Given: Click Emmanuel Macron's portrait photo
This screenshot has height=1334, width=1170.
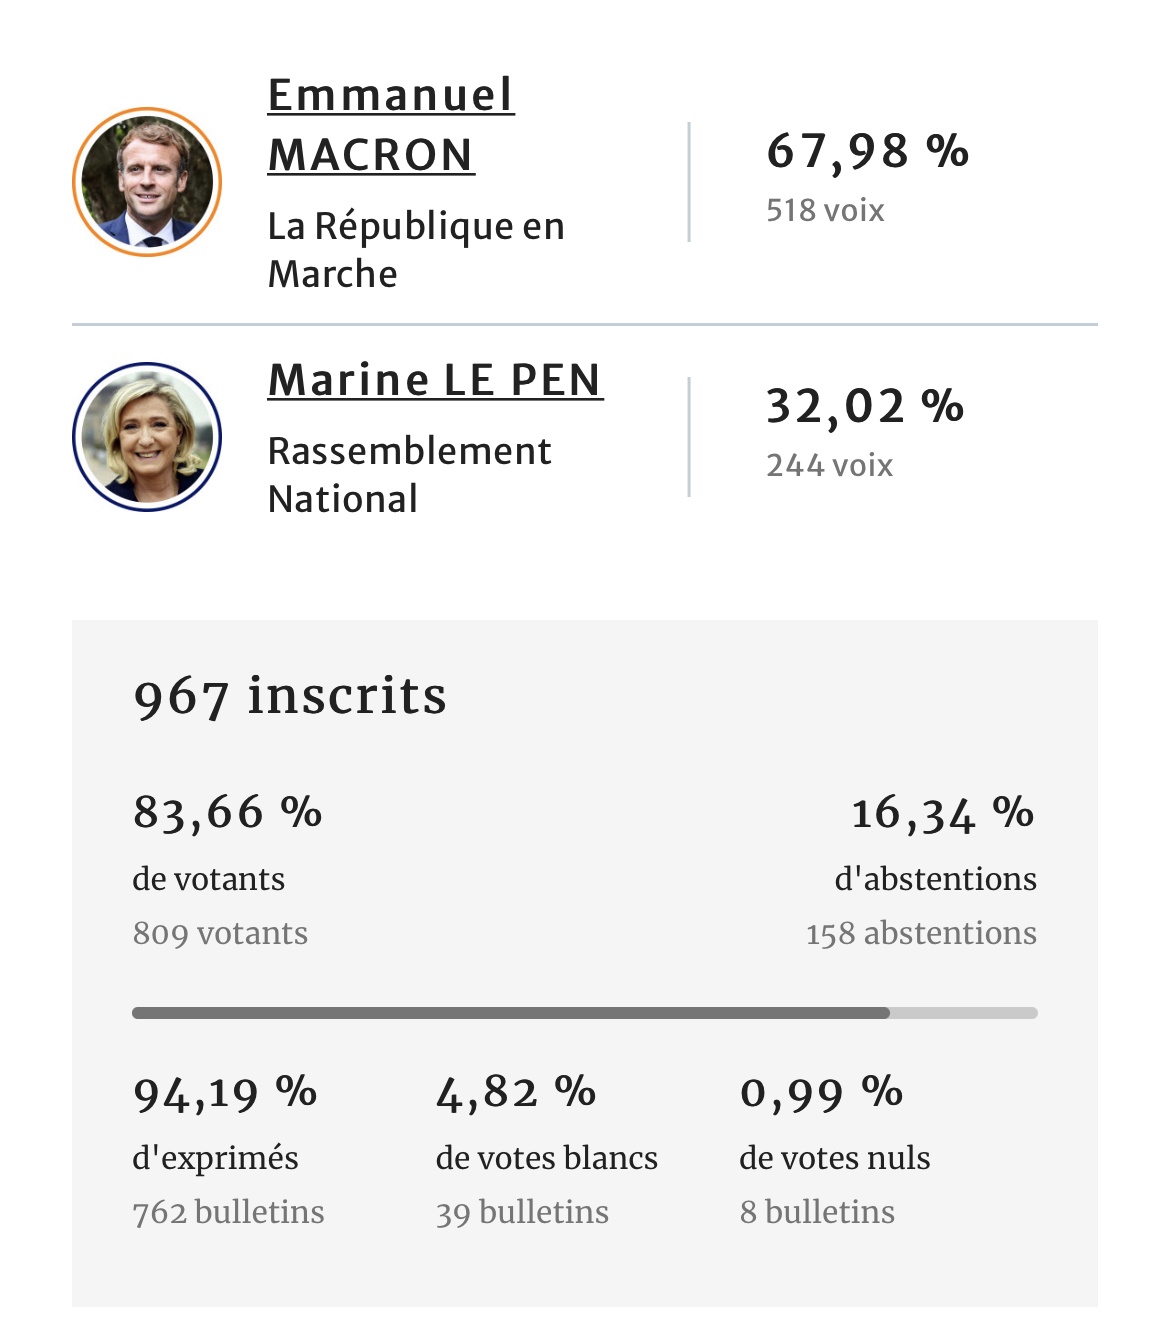Looking at the screenshot, I should click(x=147, y=182).
